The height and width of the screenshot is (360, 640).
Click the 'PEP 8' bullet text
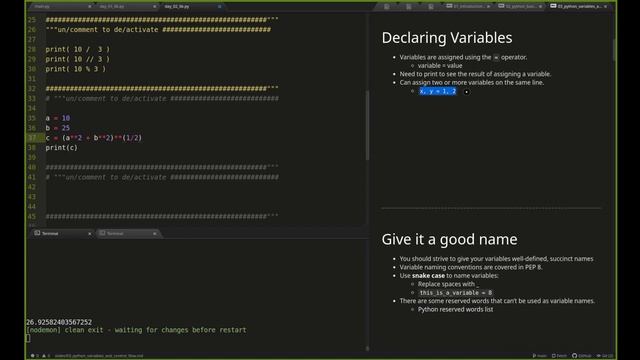(x=471, y=267)
